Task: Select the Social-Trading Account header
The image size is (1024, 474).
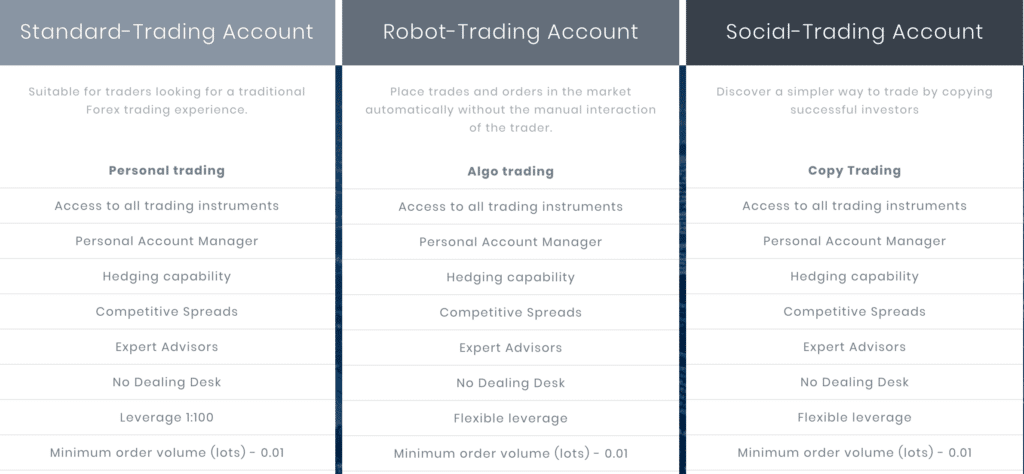Action: (x=854, y=32)
